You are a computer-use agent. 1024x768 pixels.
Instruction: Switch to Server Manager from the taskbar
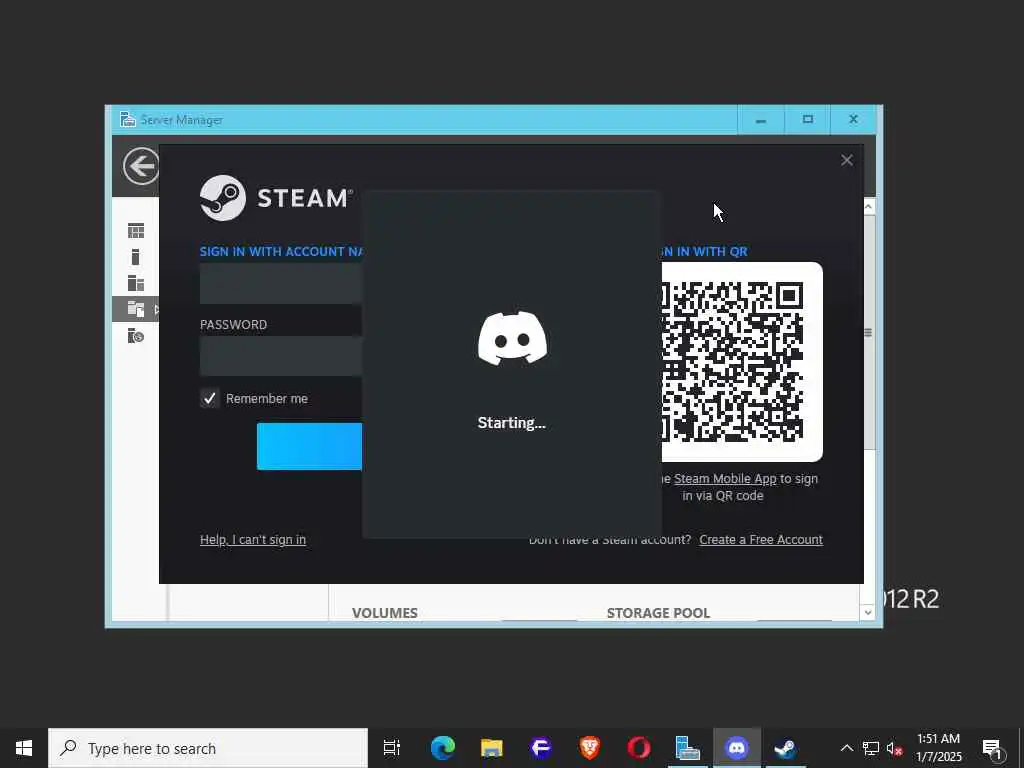coord(688,748)
